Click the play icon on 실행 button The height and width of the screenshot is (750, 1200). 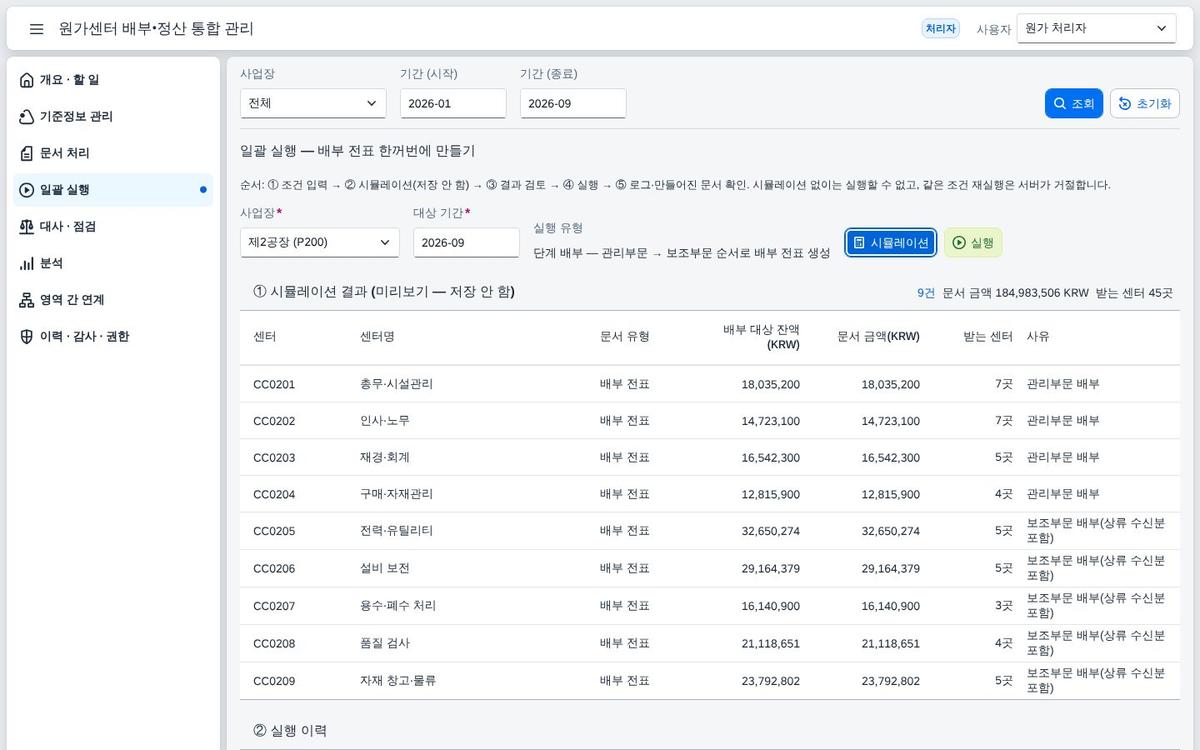click(x=959, y=243)
